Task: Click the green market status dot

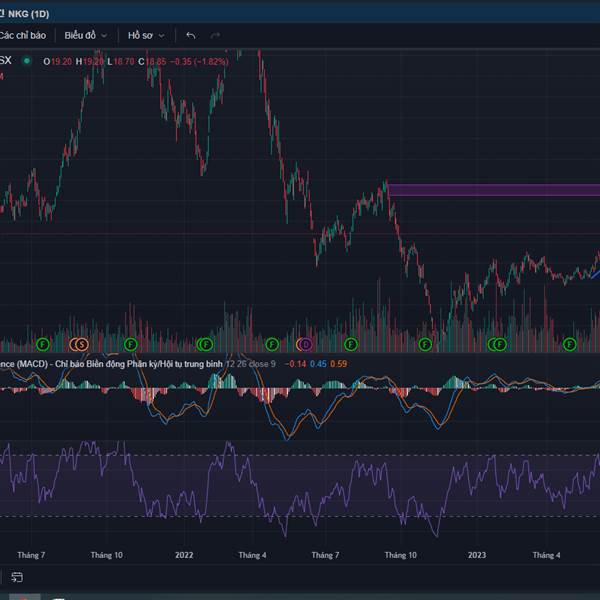Action: click(x=27, y=61)
